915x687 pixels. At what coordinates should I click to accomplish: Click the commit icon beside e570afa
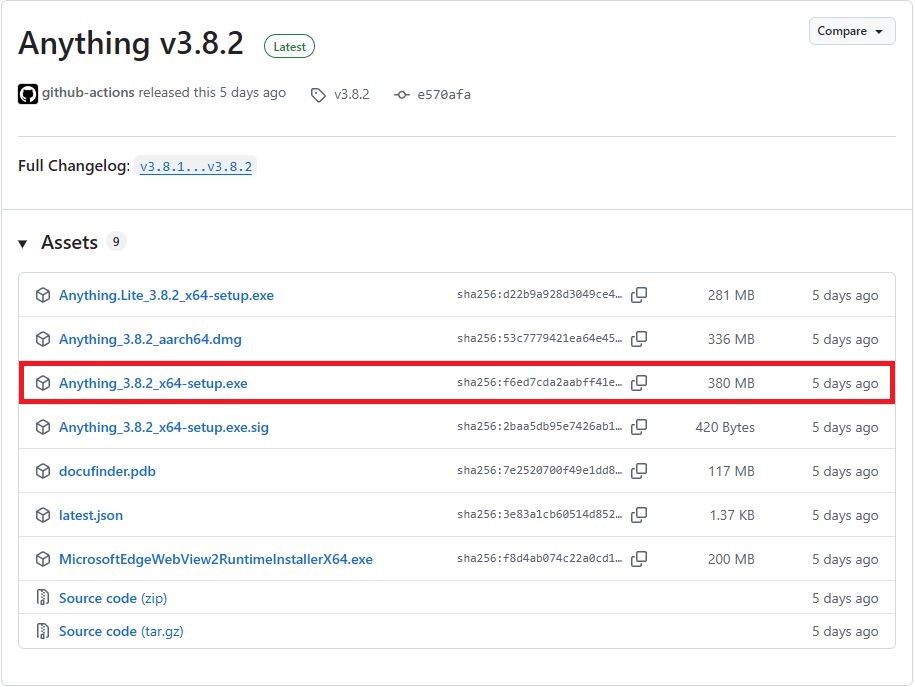click(x=401, y=95)
